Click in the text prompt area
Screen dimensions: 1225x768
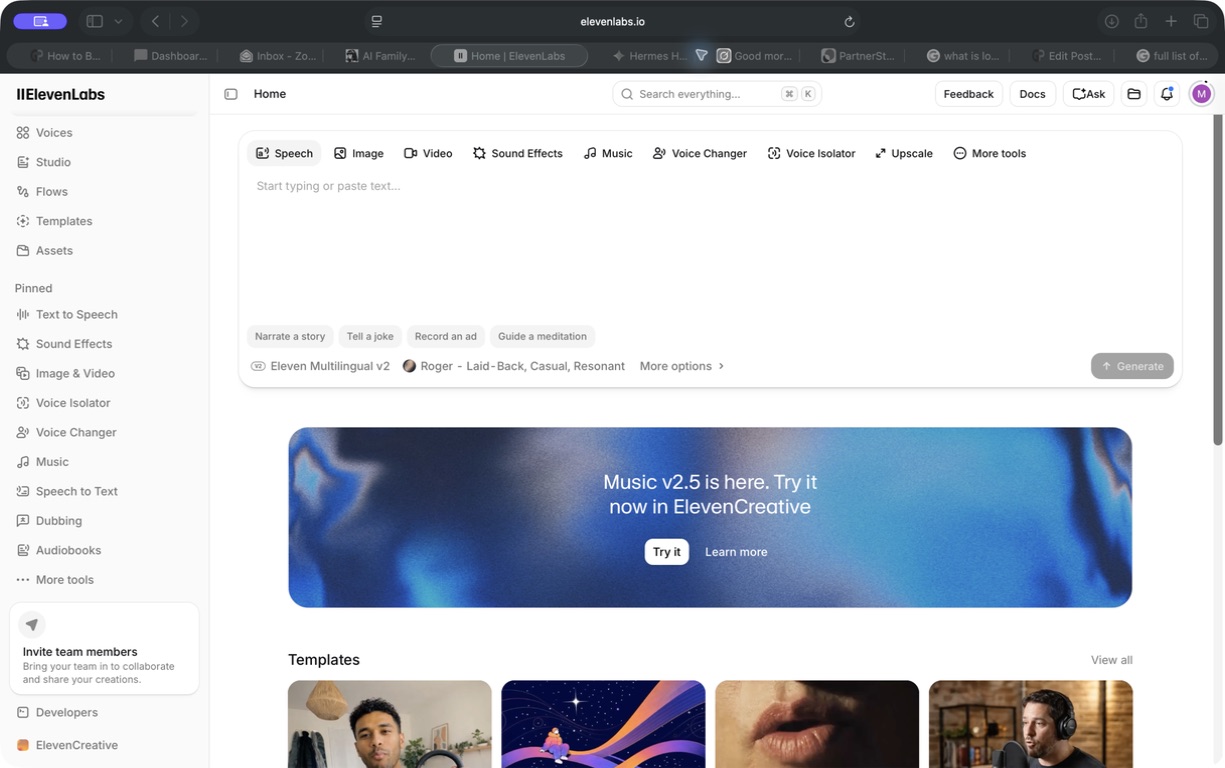point(709,245)
